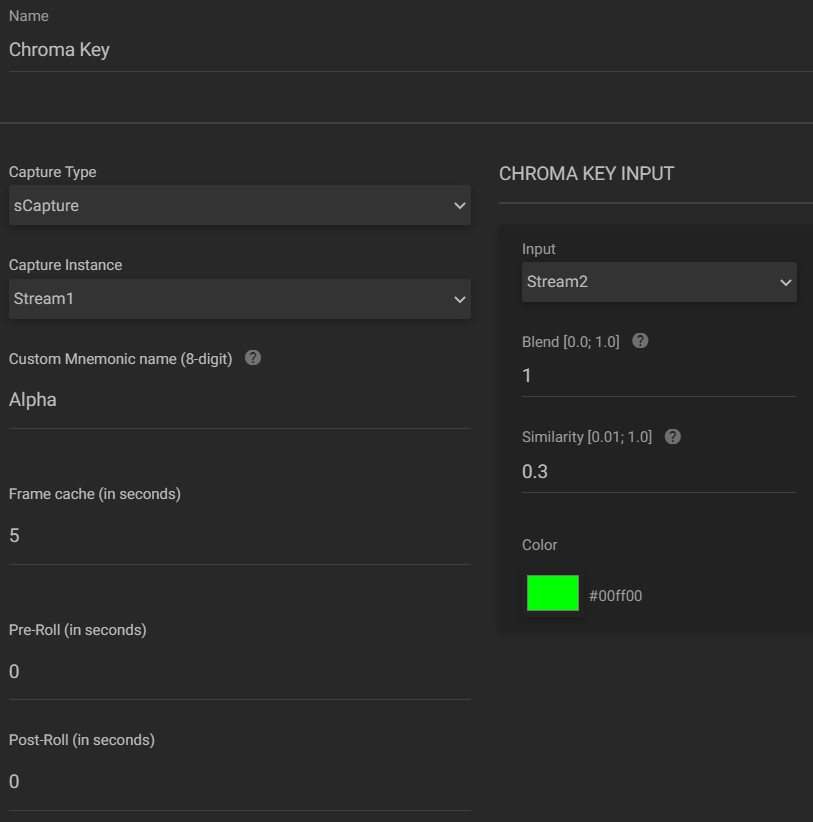The image size is (813, 822).
Task: Click the Similarity help question mark icon
Action: click(x=673, y=436)
